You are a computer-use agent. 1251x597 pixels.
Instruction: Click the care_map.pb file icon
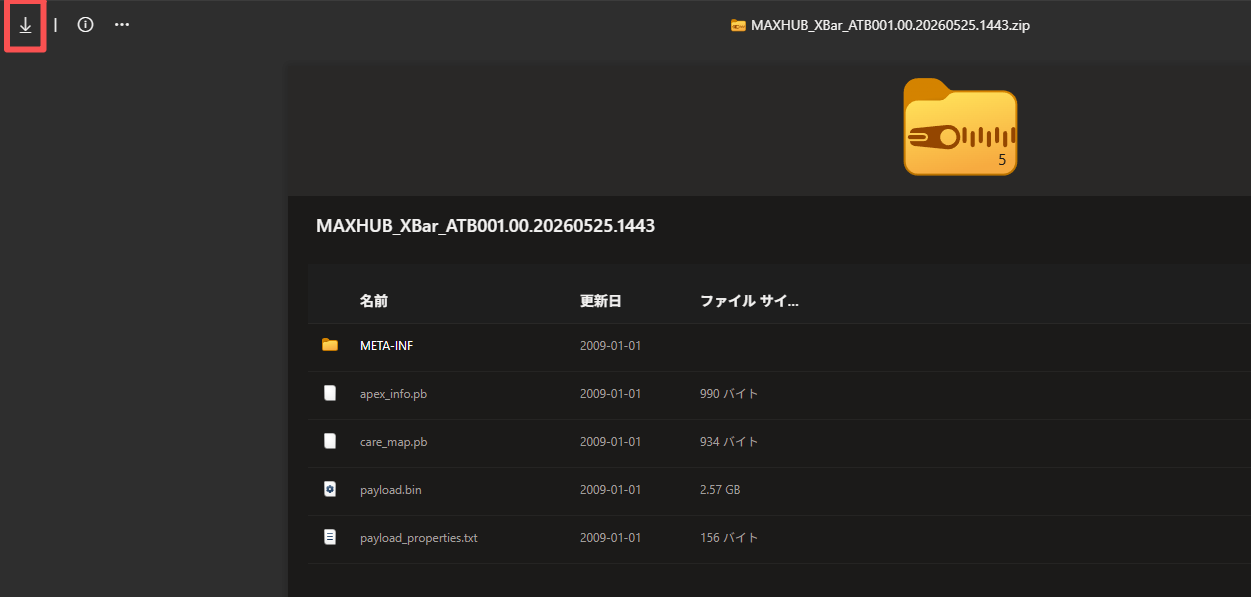[330, 441]
